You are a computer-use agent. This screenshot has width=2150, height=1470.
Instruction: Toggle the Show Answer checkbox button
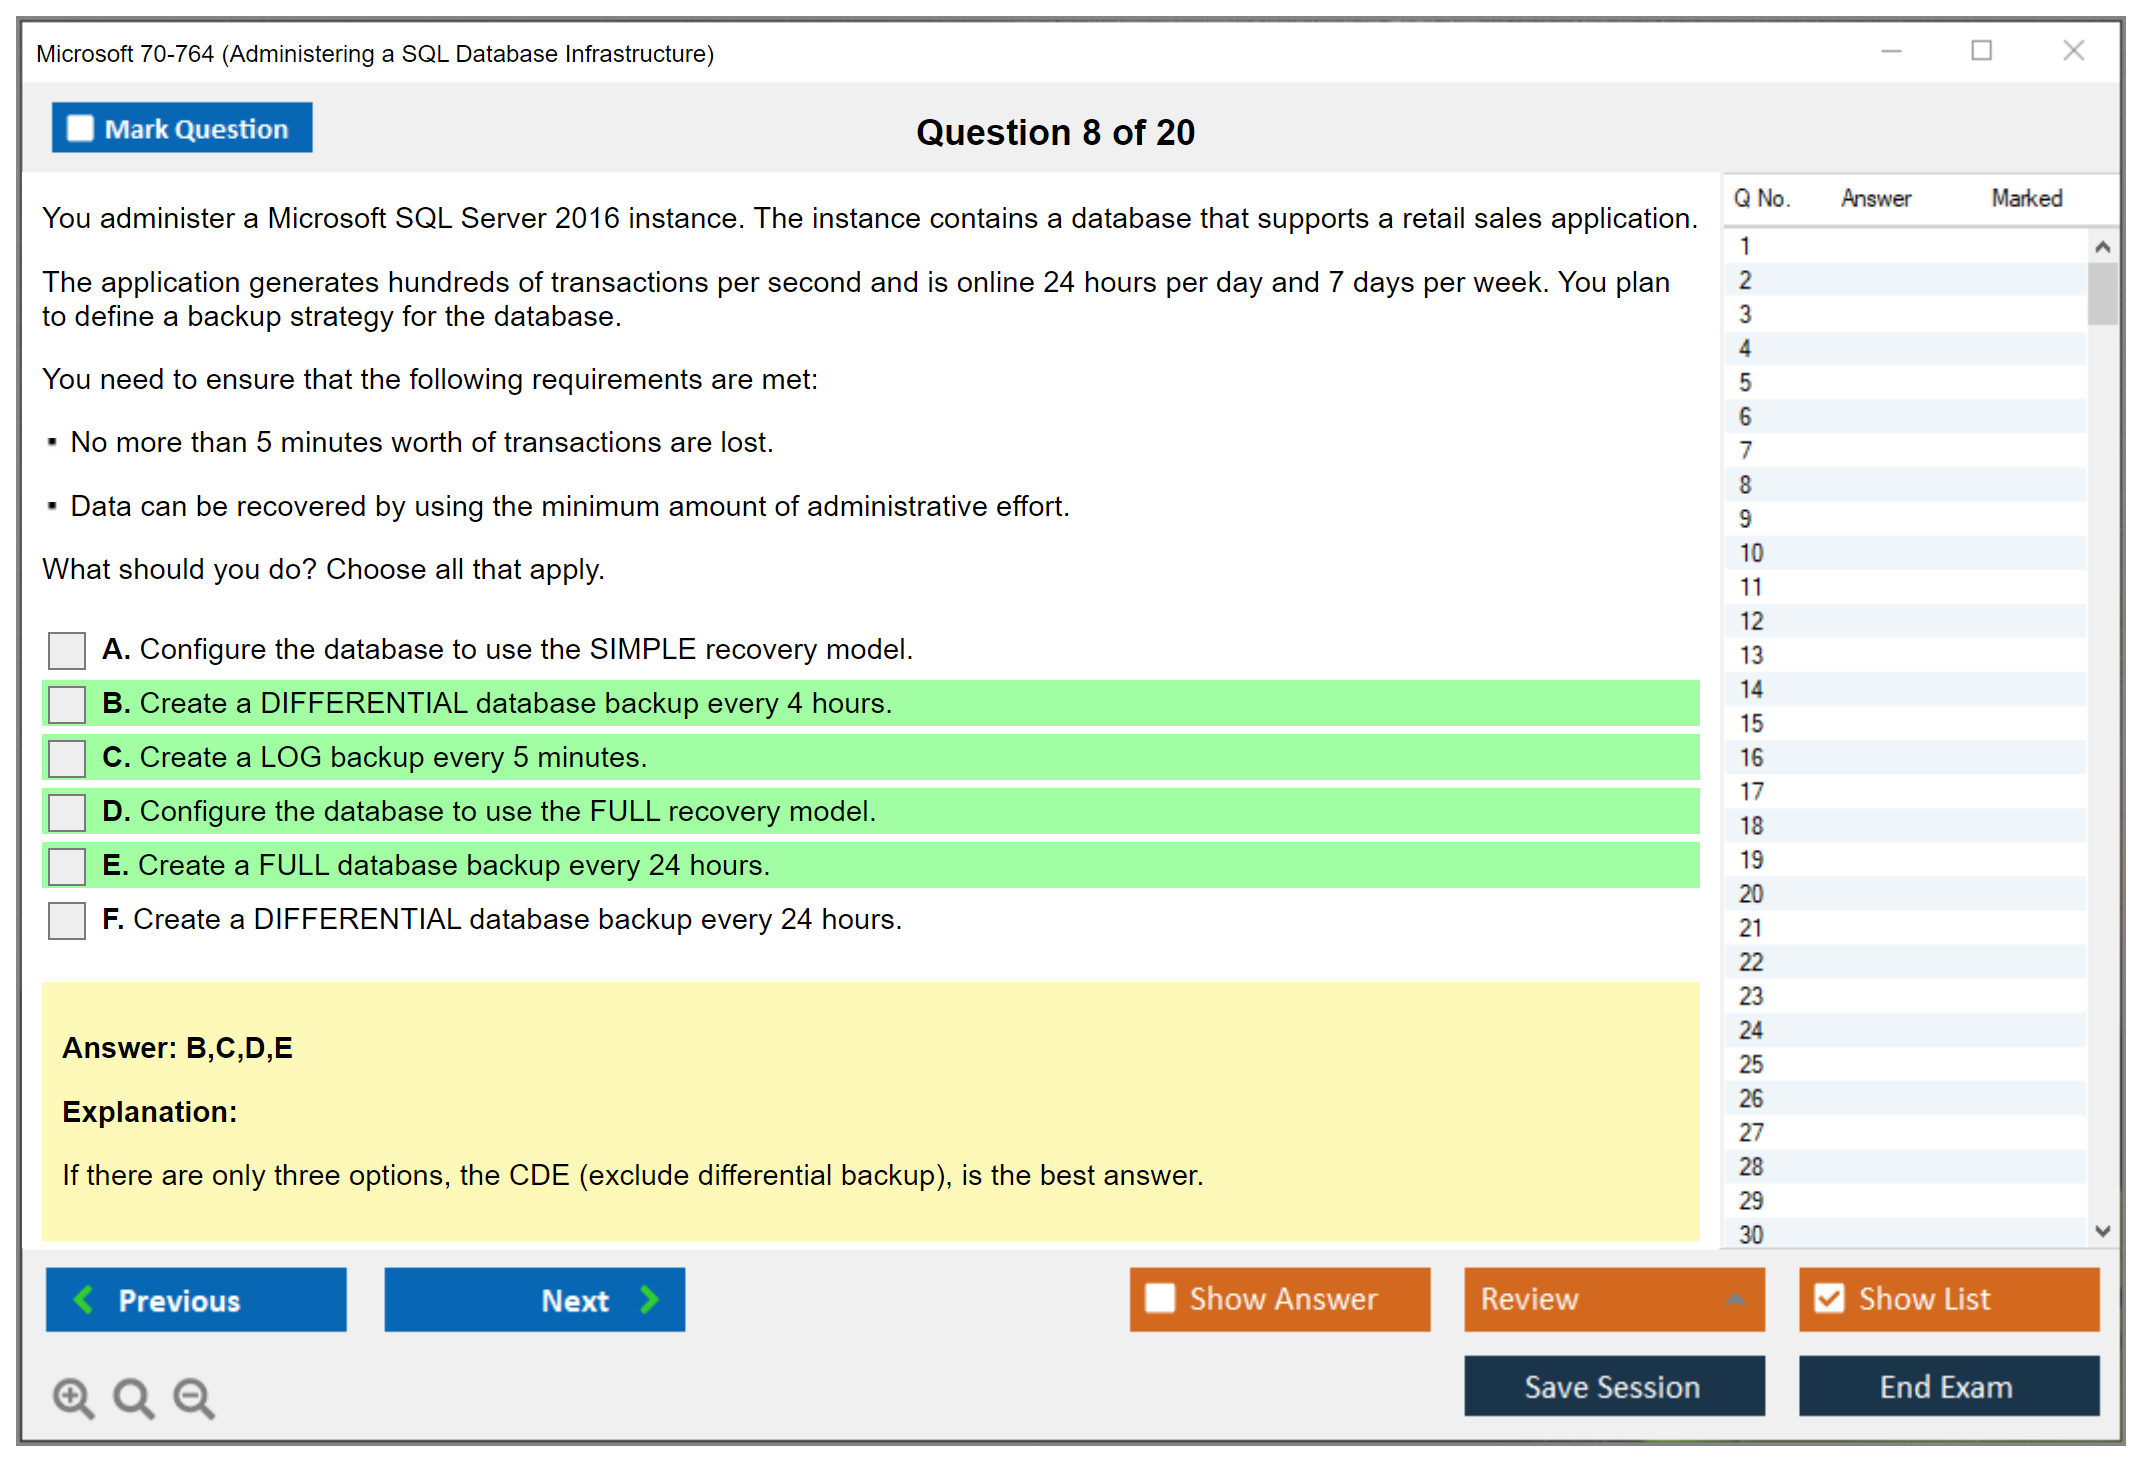tap(1160, 1298)
